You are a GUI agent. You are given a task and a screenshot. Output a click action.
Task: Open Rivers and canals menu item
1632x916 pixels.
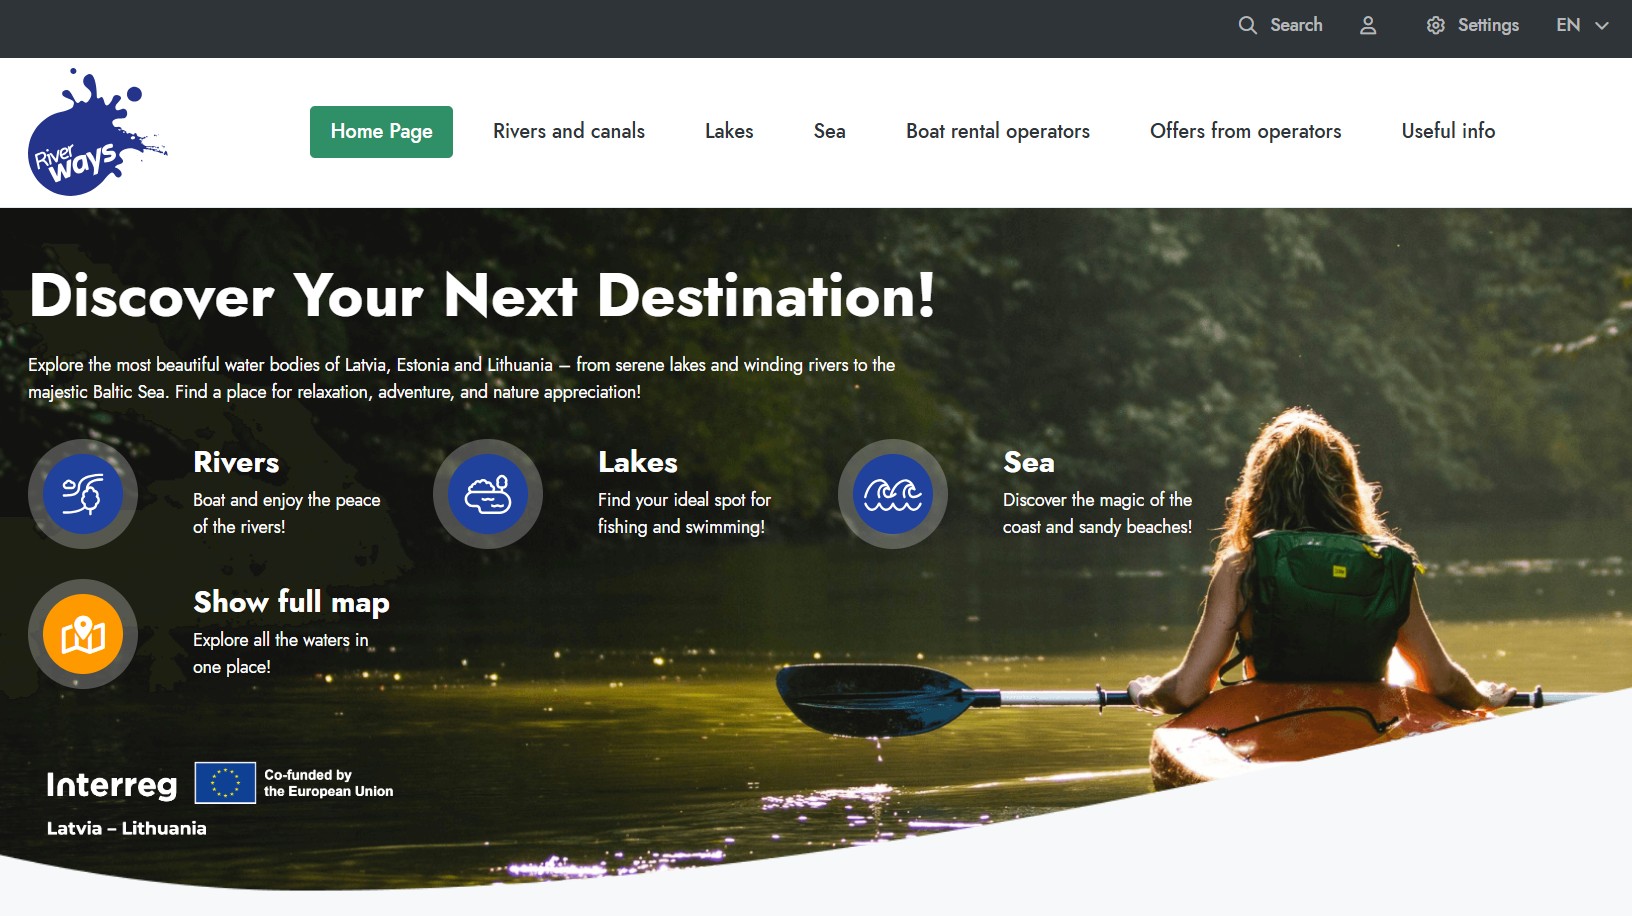click(x=569, y=131)
